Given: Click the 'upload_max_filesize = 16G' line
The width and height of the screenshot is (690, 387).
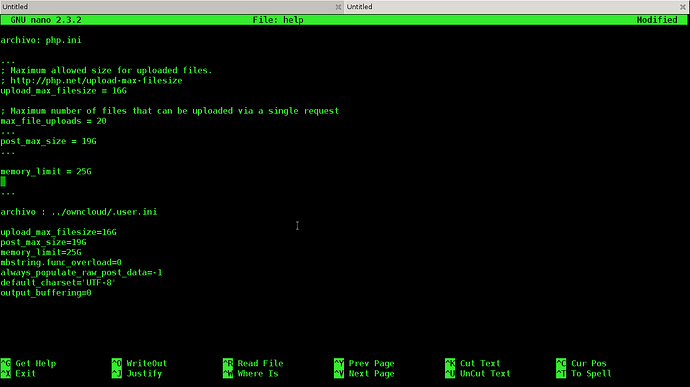Looking at the screenshot, I should click(63, 91).
